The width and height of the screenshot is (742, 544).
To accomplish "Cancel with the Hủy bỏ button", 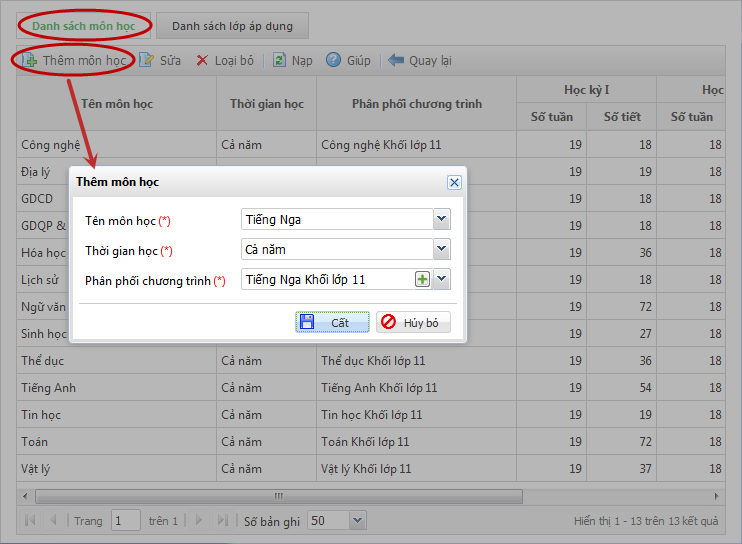I will tap(413, 322).
